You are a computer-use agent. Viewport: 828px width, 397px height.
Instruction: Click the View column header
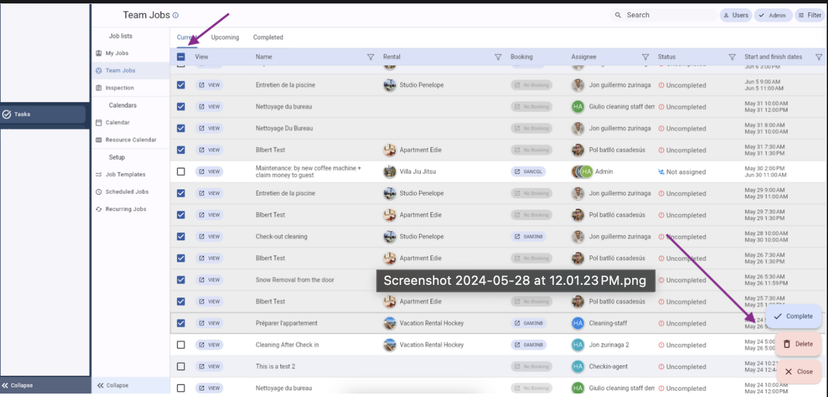(x=201, y=57)
